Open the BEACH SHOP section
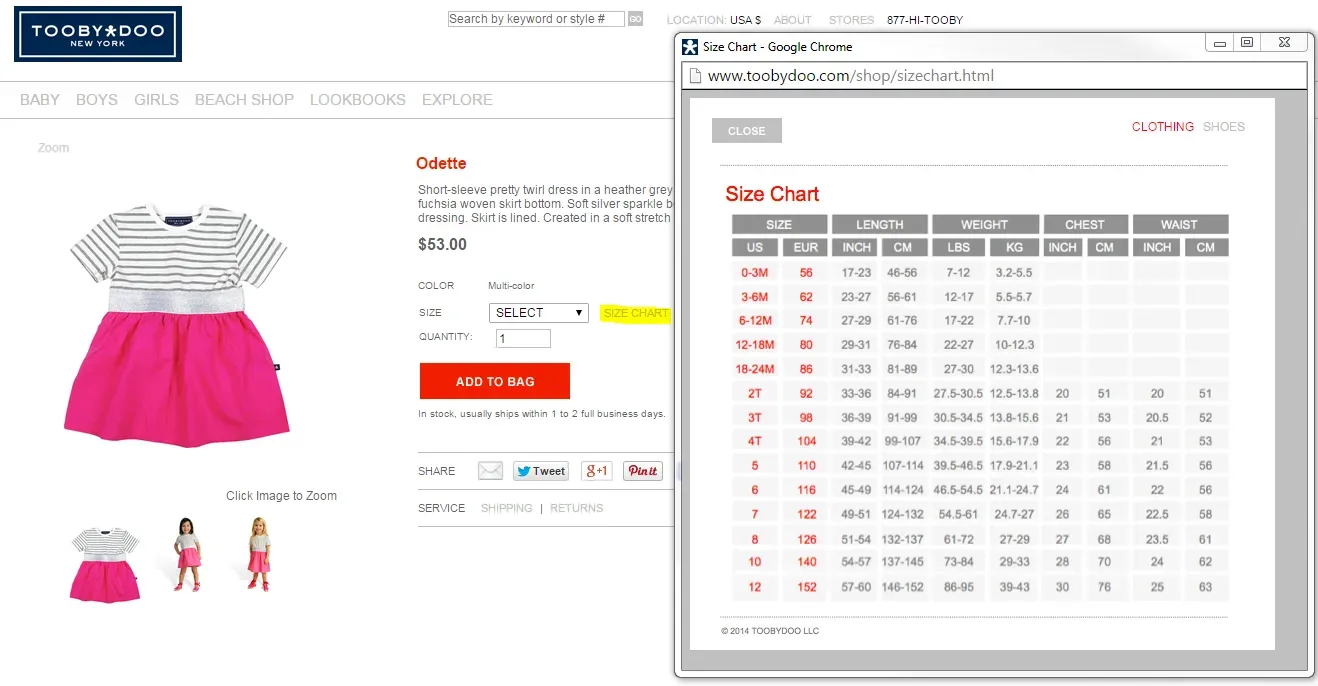The image size is (1318, 686). pos(244,99)
